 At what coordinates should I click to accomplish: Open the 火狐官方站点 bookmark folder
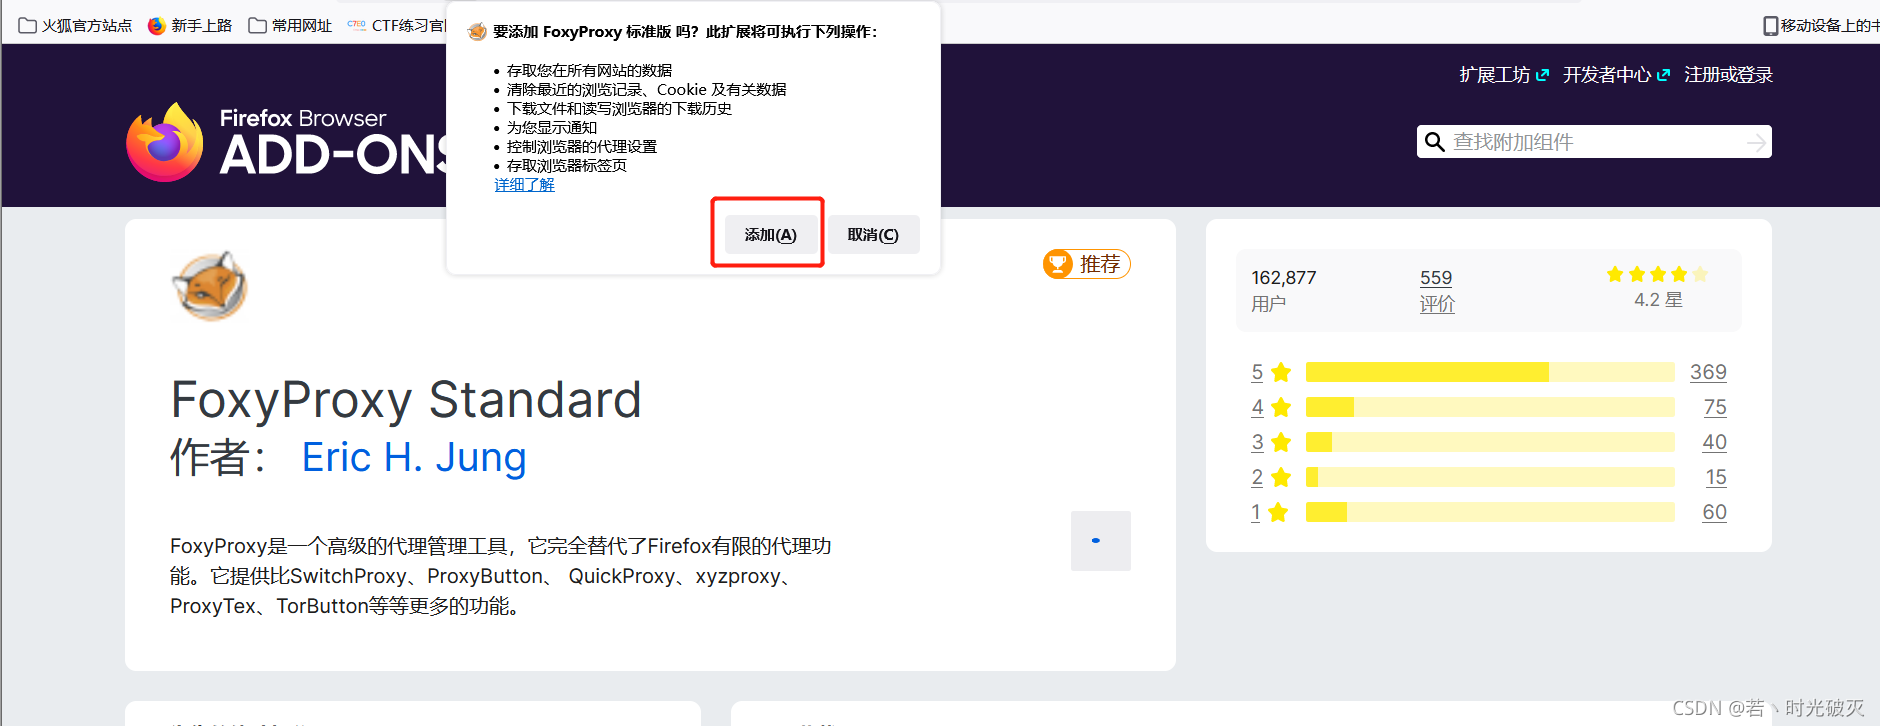pos(75,25)
